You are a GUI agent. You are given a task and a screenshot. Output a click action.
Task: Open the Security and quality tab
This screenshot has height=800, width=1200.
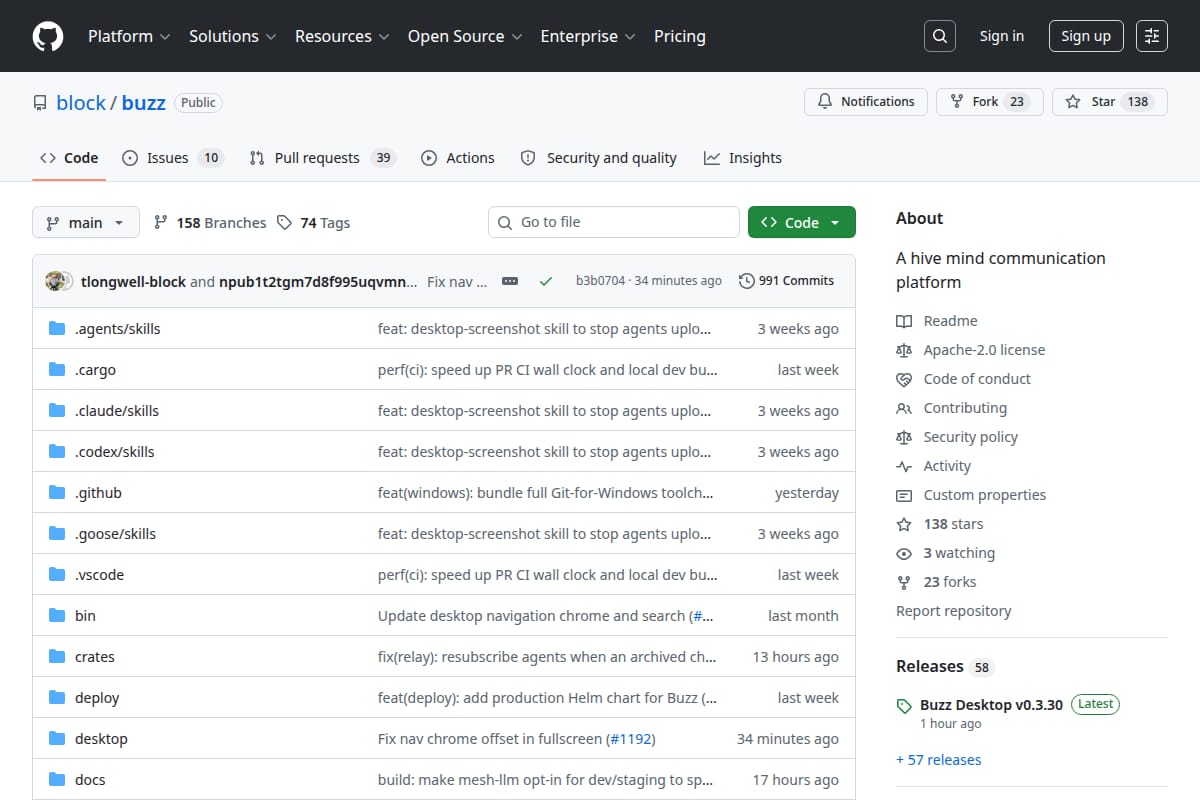599,158
